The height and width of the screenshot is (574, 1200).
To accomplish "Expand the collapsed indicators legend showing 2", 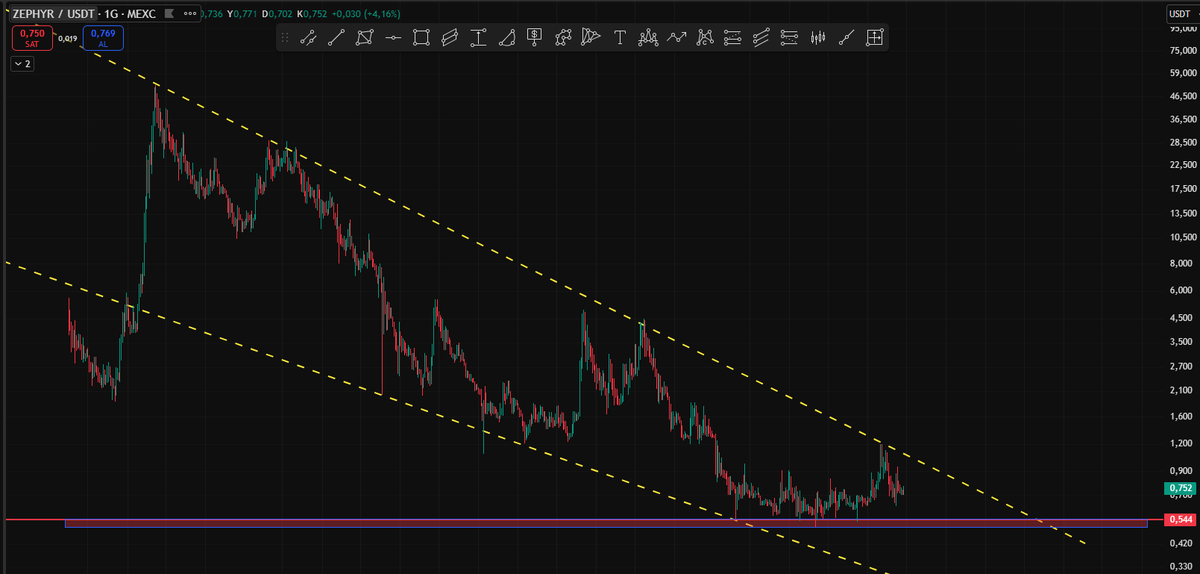I will [x=22, y=64].
